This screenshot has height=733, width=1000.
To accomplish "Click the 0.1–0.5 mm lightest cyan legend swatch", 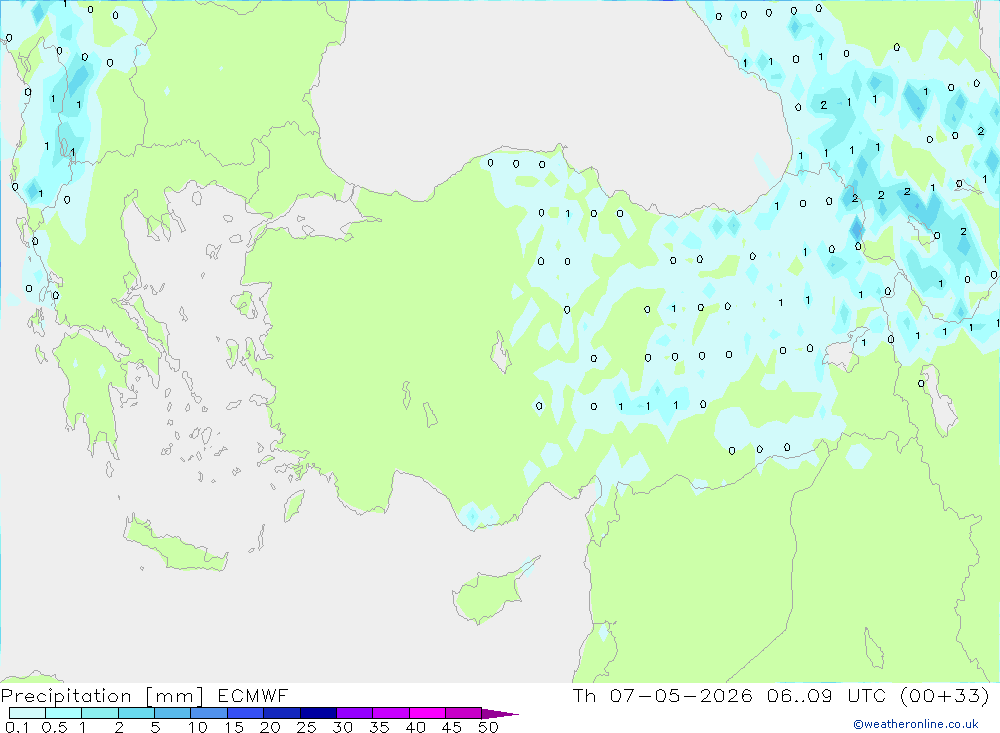I will coord(27,713).
